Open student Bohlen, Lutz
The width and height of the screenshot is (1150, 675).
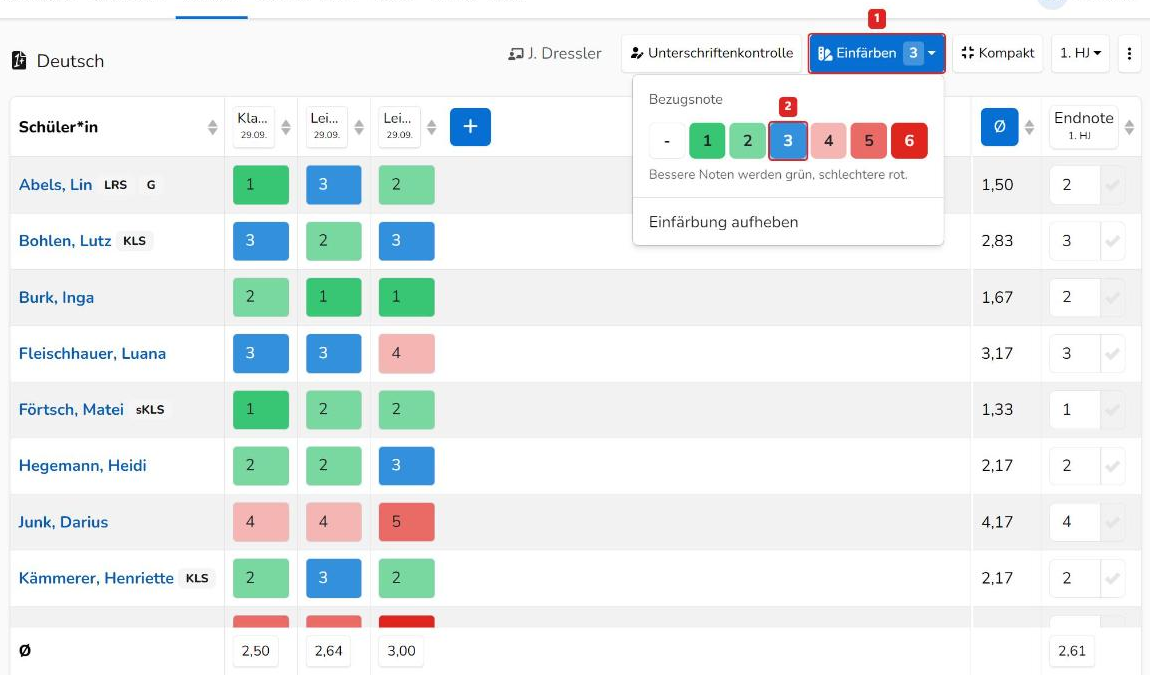tap(65, 241)
